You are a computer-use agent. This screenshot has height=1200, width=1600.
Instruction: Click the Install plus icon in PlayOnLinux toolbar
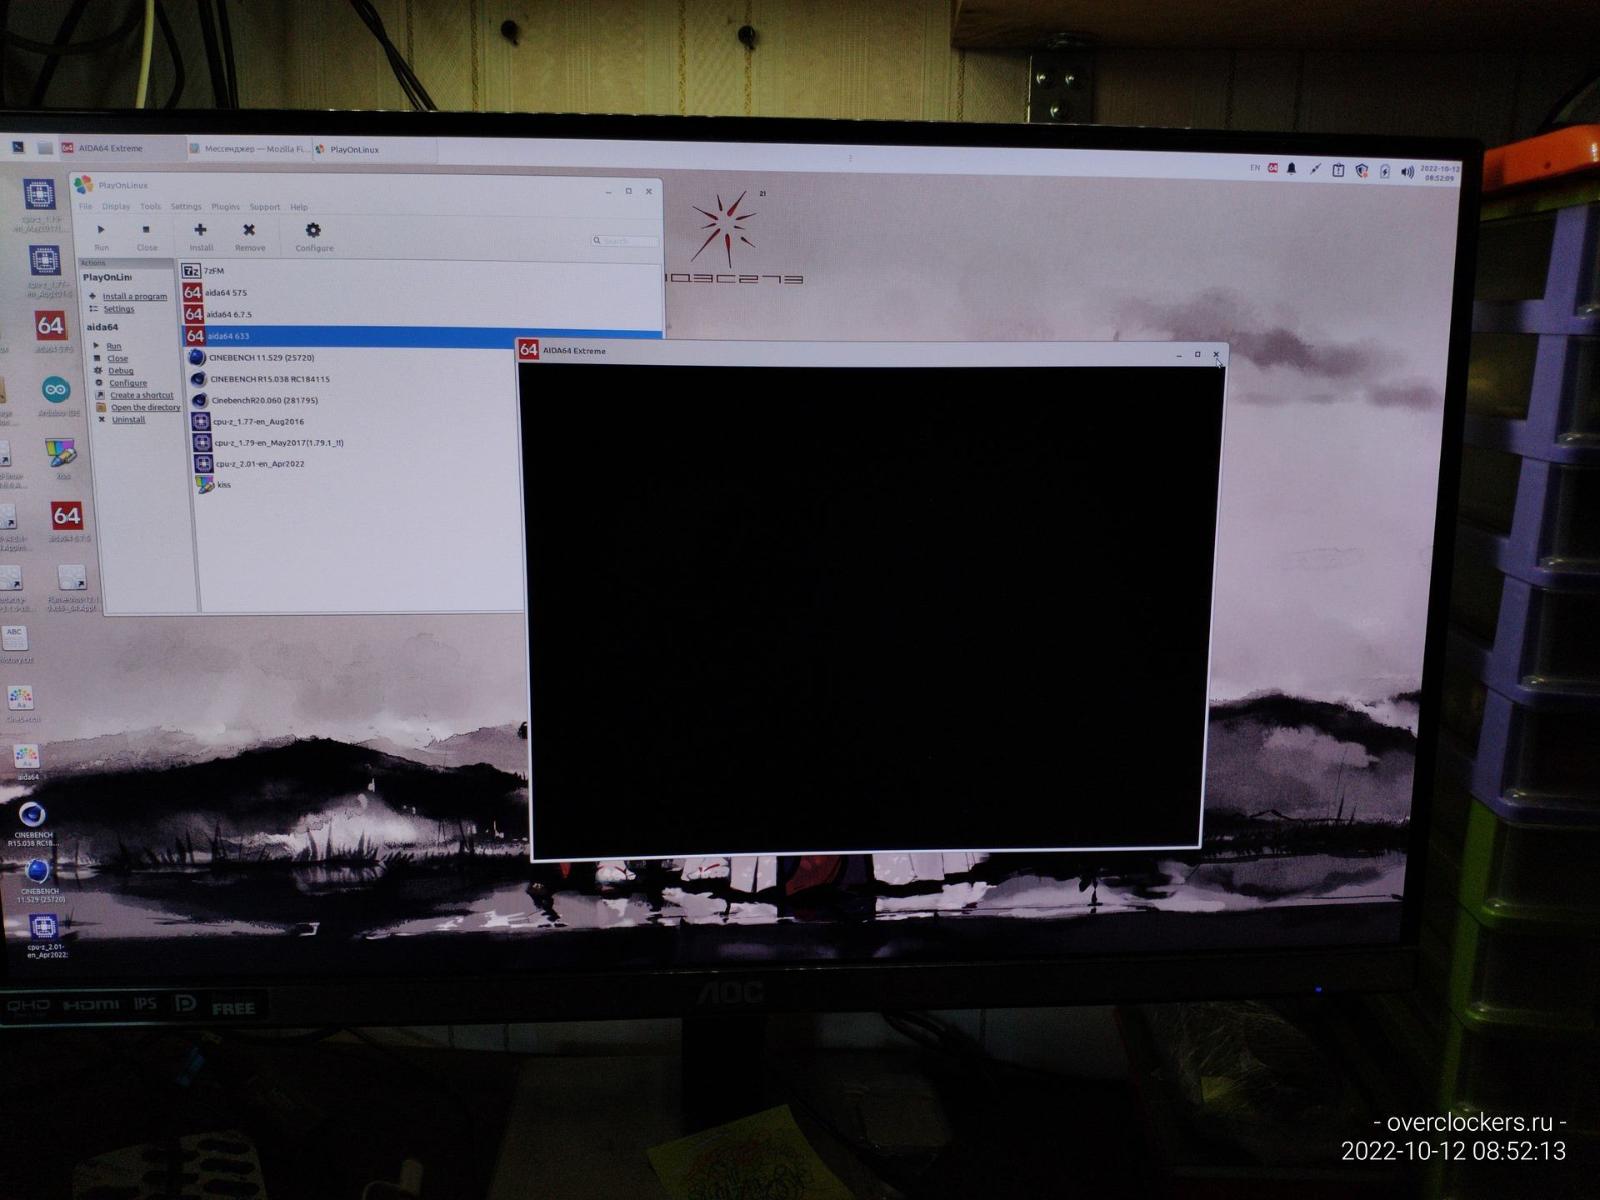pyautogui.click(x=200, y=230)
